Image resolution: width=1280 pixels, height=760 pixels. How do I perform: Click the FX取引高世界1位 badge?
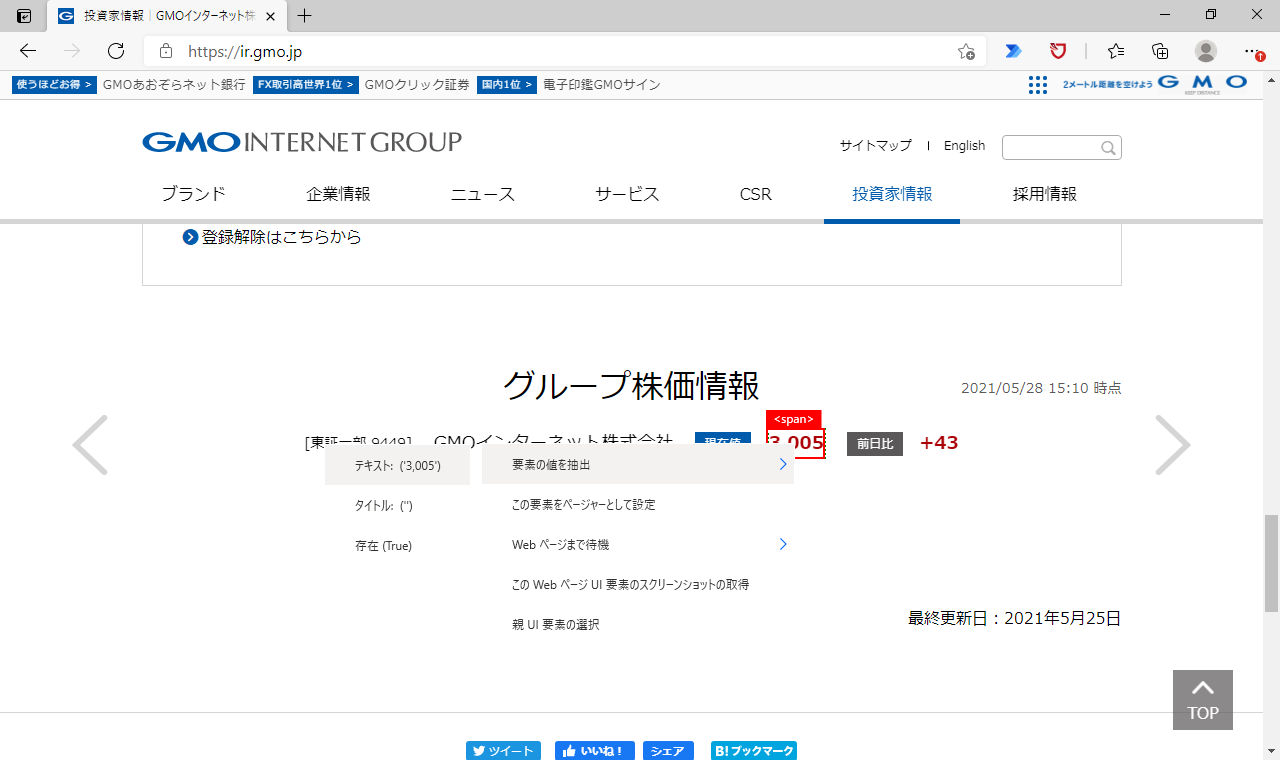point(305,85)
